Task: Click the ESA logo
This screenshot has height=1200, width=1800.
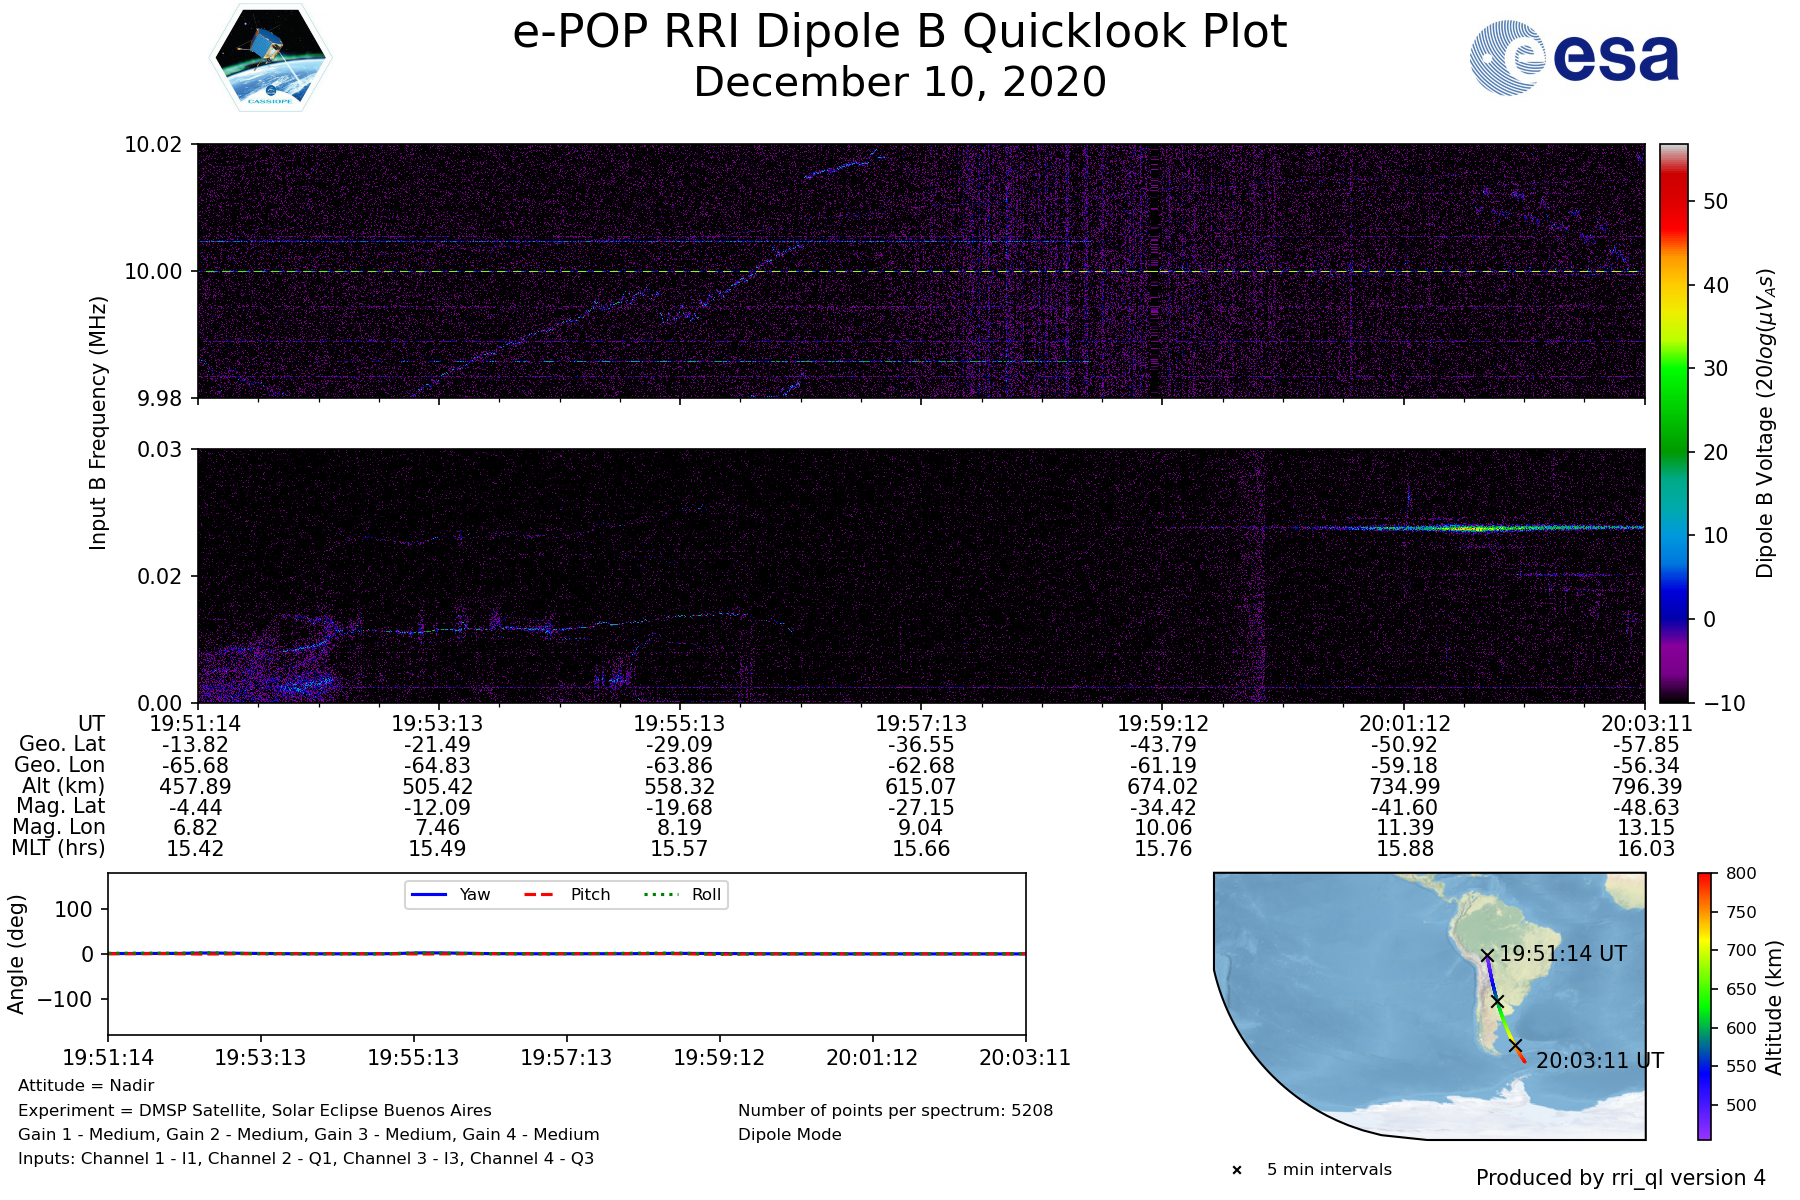Action: [1574, 58]
